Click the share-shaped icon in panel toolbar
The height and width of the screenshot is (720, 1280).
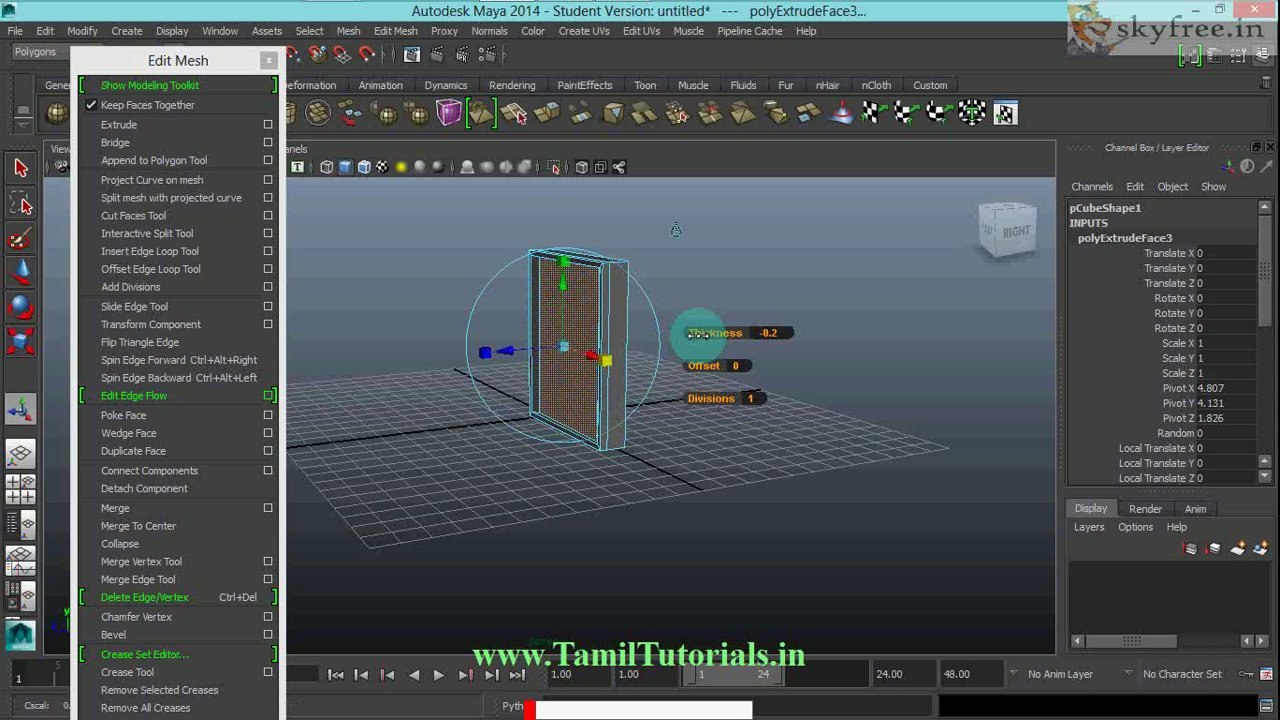(x=619, y=167)
